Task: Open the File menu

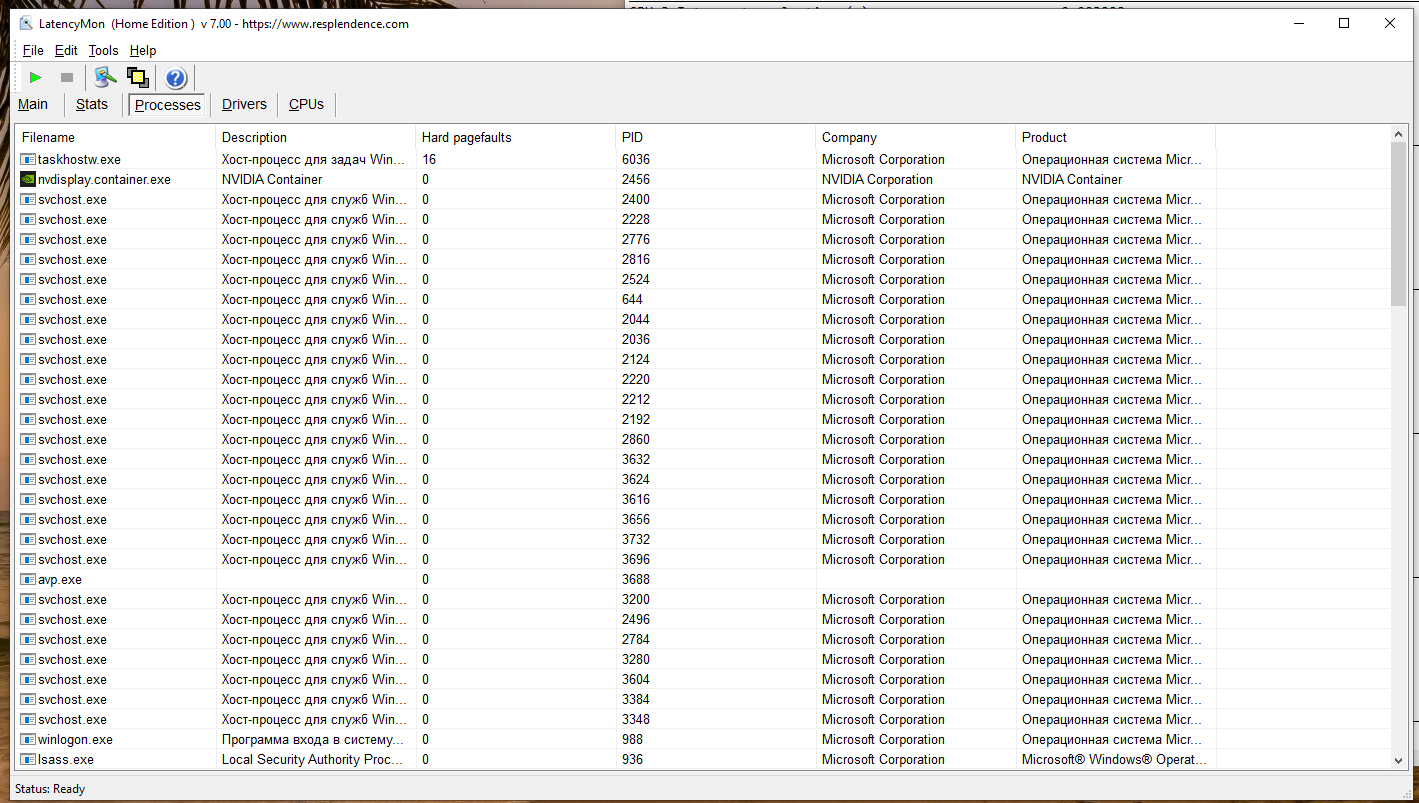Action: pos(33,50)
